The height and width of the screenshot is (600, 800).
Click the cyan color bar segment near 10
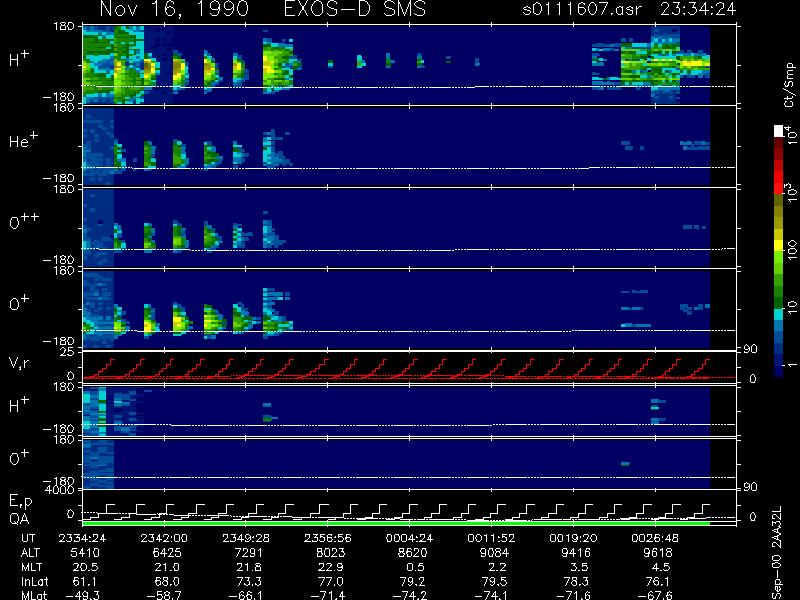point(779,315)
